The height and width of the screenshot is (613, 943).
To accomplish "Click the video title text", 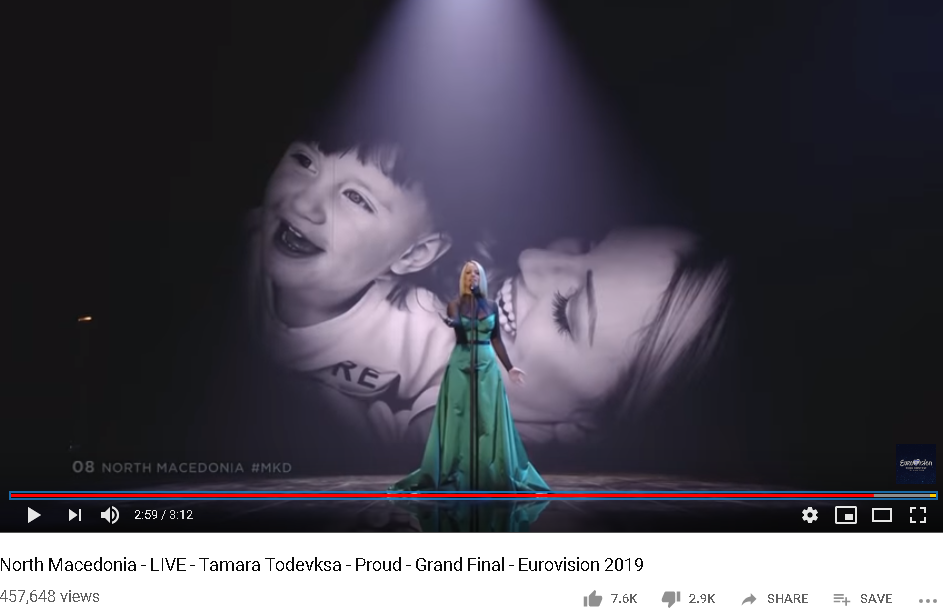I will tap(322, 565).
